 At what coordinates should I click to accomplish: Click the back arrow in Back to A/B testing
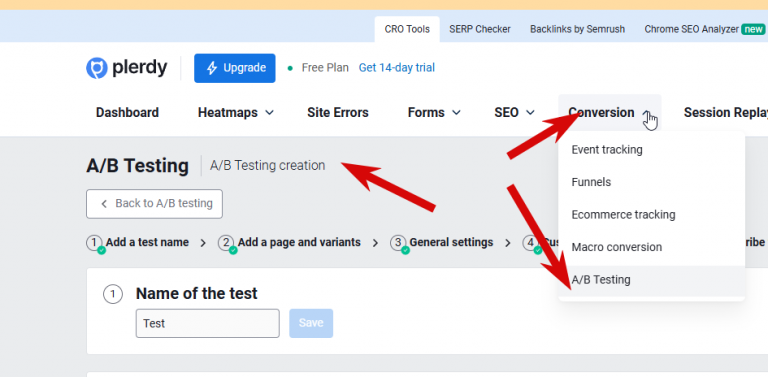[x=104, y=204]
